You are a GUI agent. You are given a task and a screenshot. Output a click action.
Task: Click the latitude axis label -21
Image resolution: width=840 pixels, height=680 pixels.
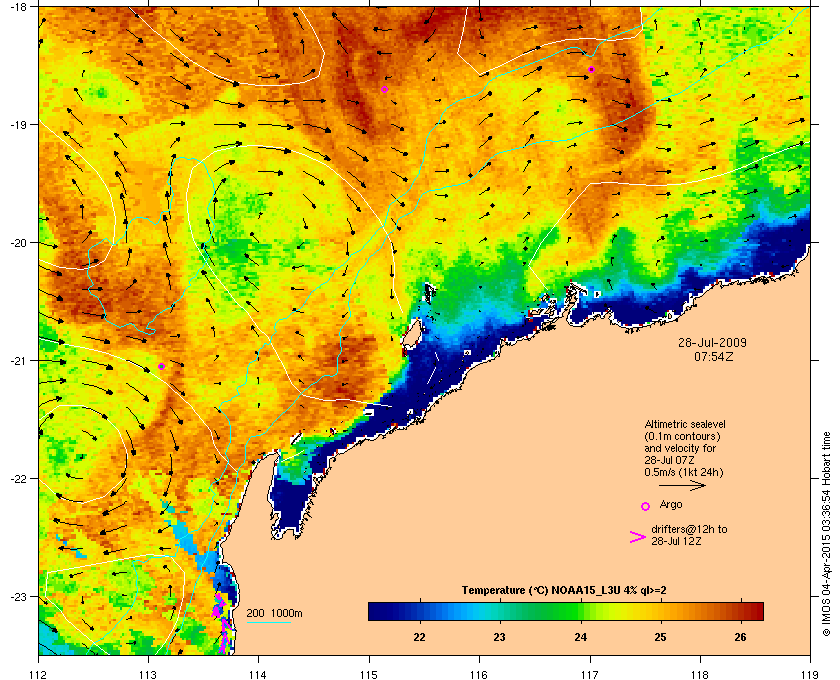pyautogui.click(x=17, y=360)
